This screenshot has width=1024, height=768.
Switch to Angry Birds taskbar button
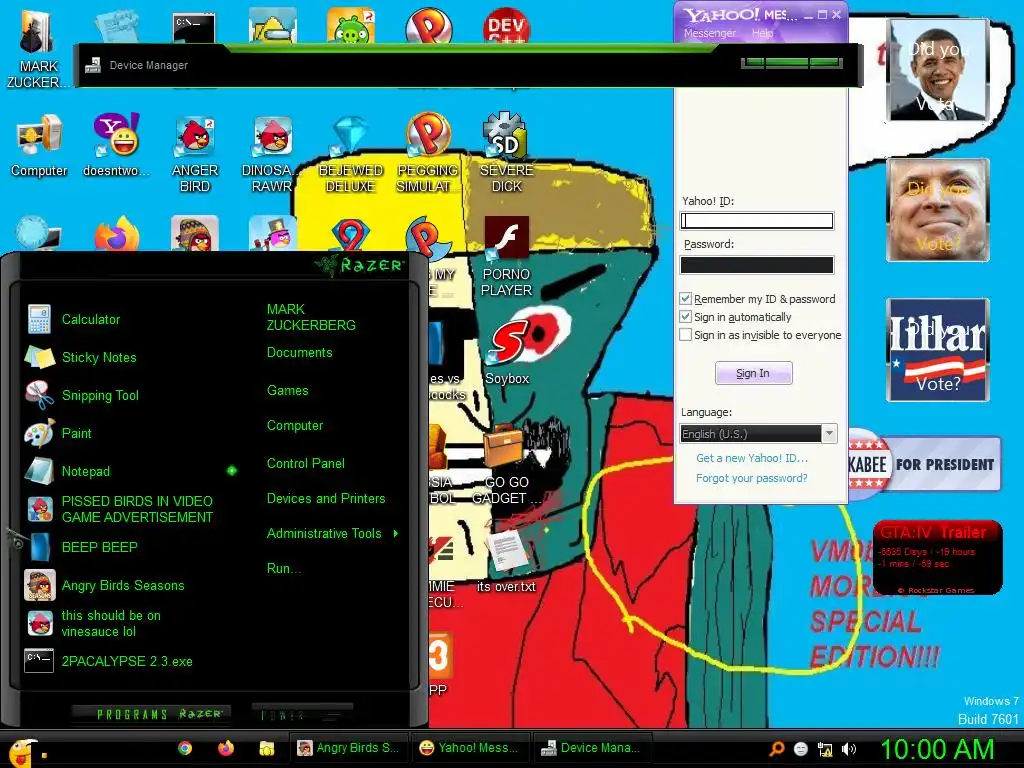349,748
